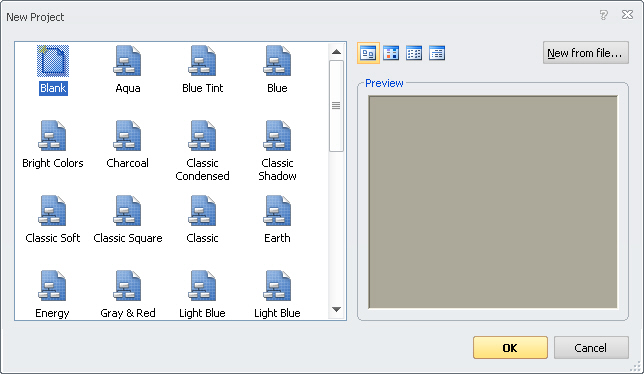Choose the Blue Tint template
Image resolution: width=644 pixels, height=374 pixels.
tap(202, 70)
